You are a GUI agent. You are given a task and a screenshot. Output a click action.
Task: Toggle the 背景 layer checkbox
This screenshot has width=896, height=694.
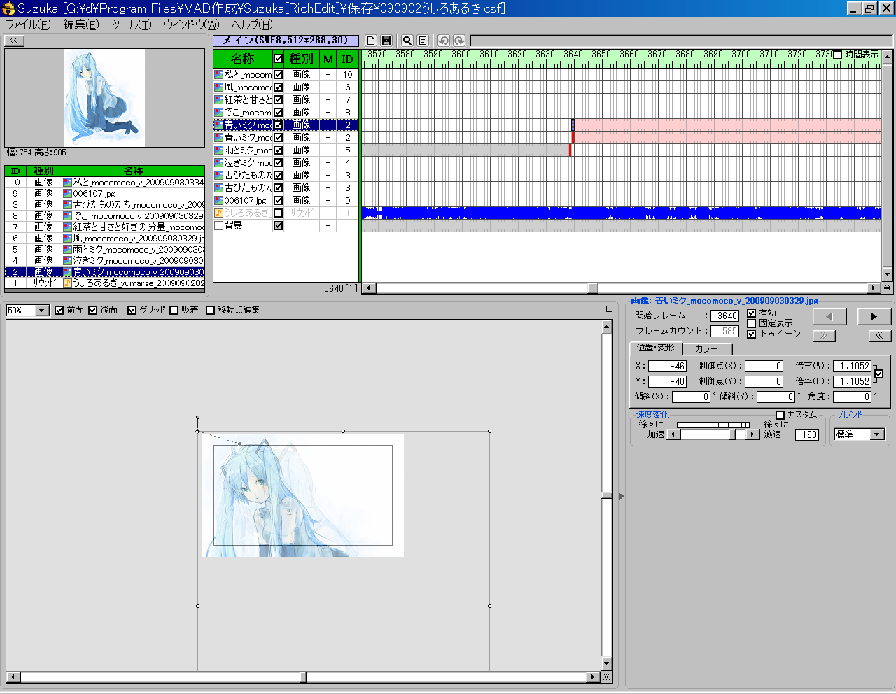278,225
